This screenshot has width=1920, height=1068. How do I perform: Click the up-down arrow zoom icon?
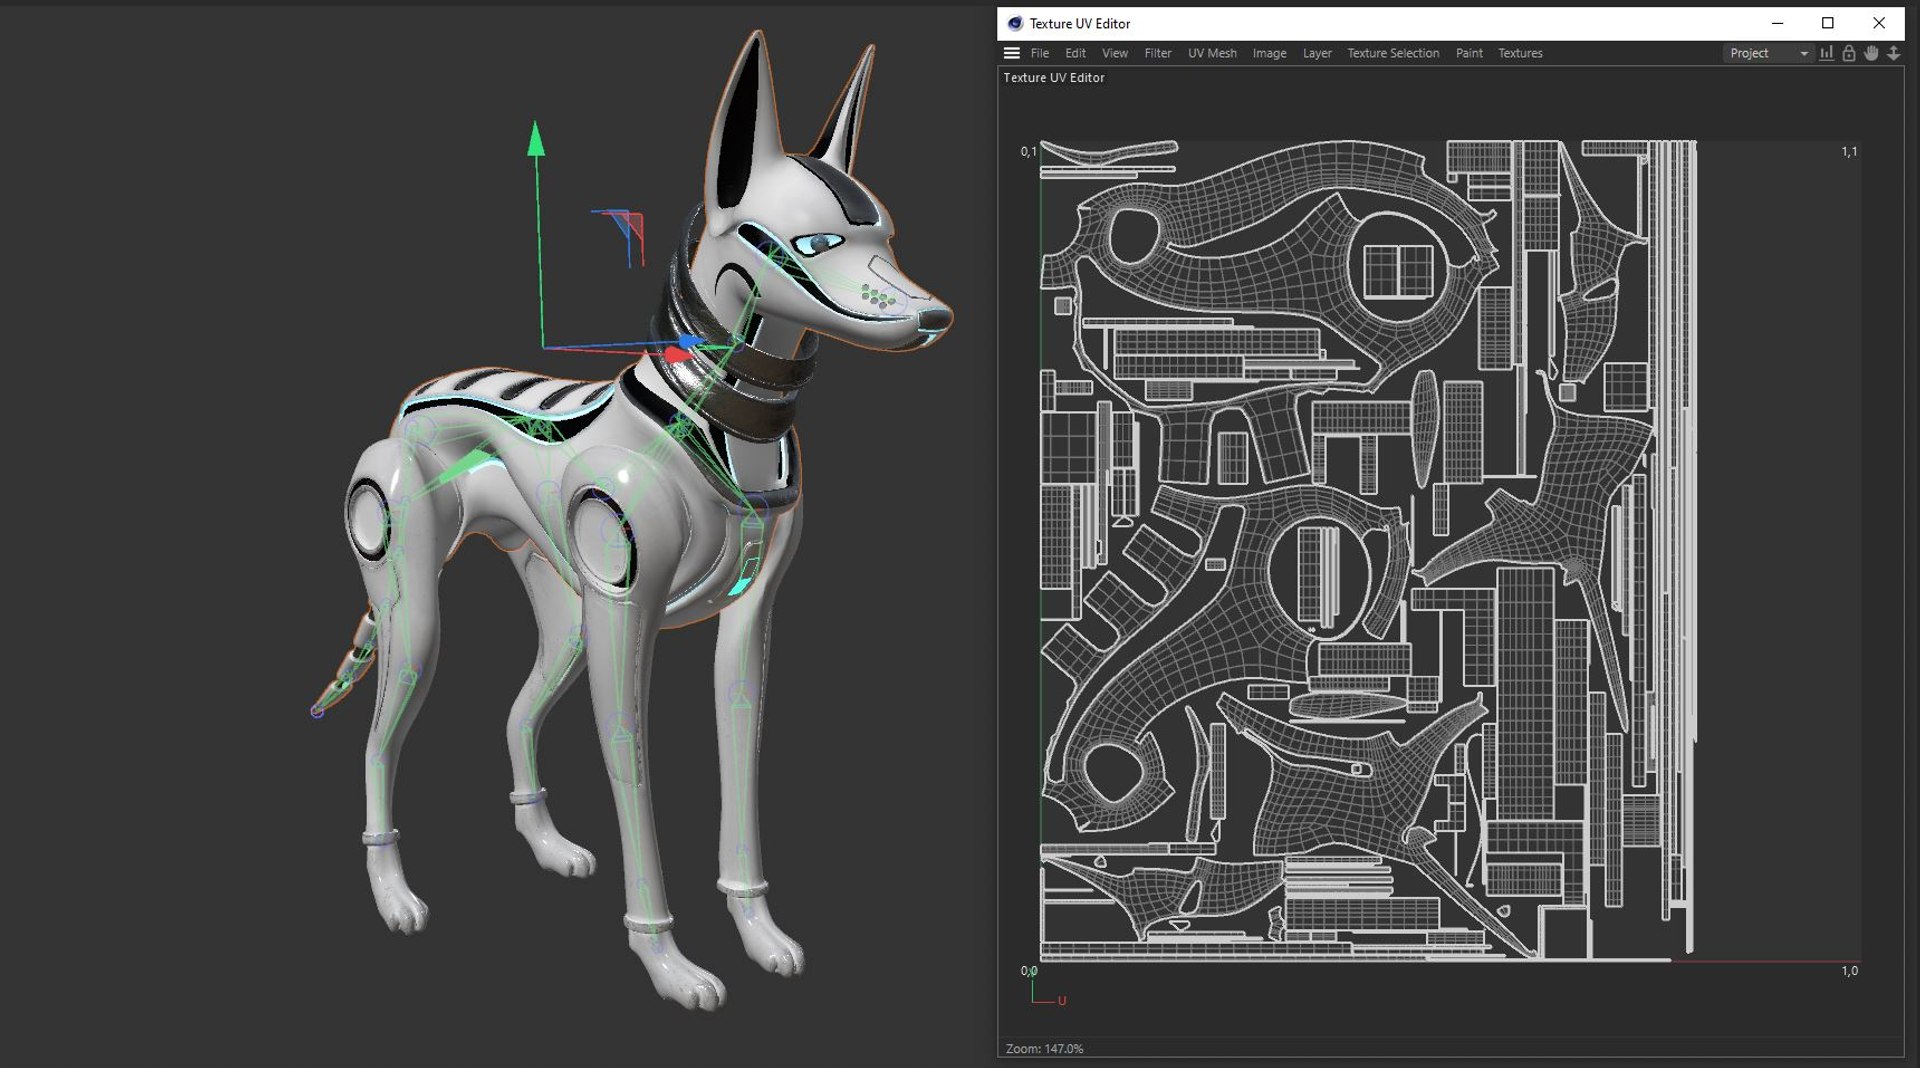click(1894, 53)
